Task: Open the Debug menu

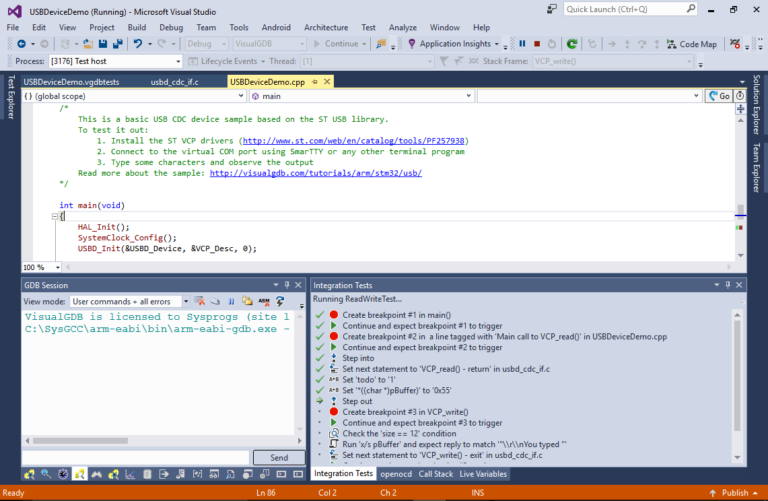Action: point(171,27)
